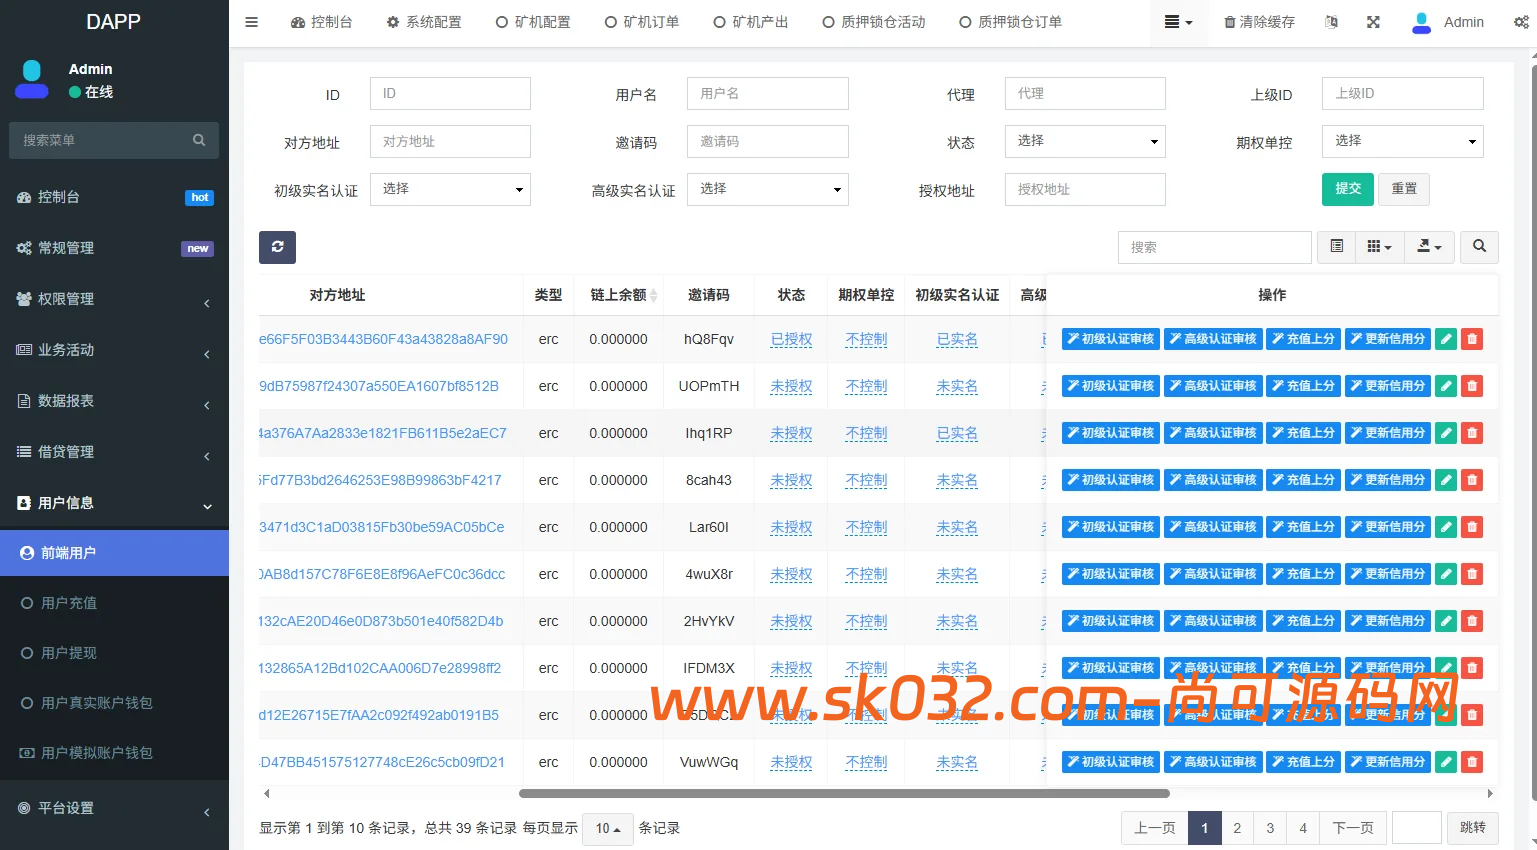Click 清除缓存 in the top bar

(x=1260, y=22)
